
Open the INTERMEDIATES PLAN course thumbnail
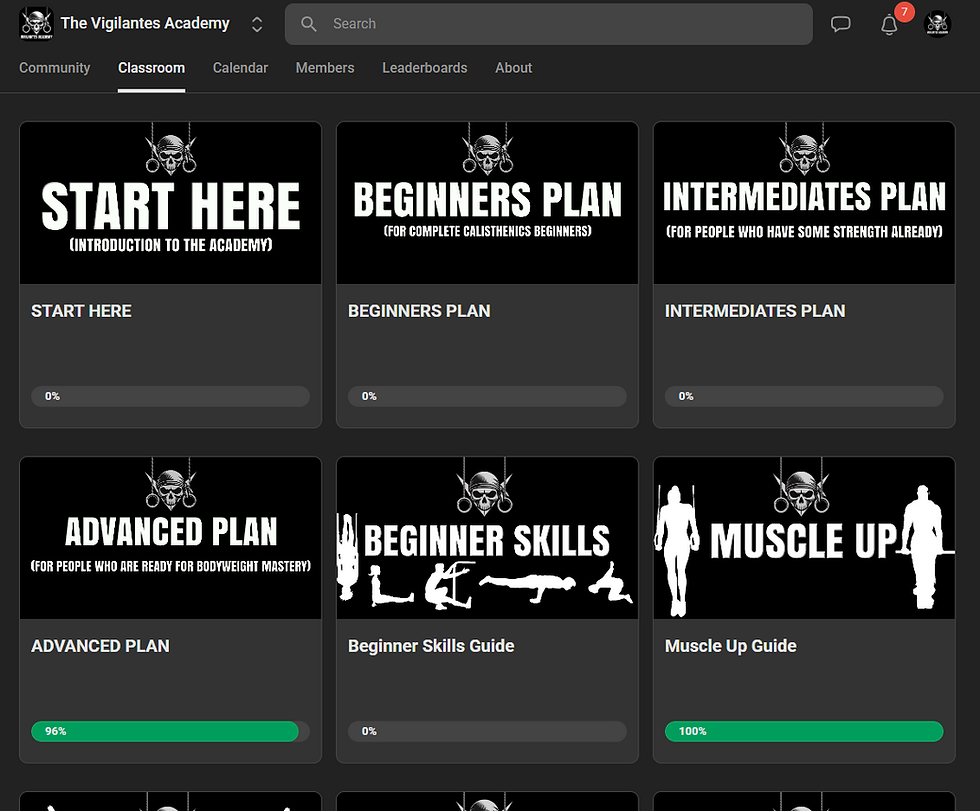804,203
